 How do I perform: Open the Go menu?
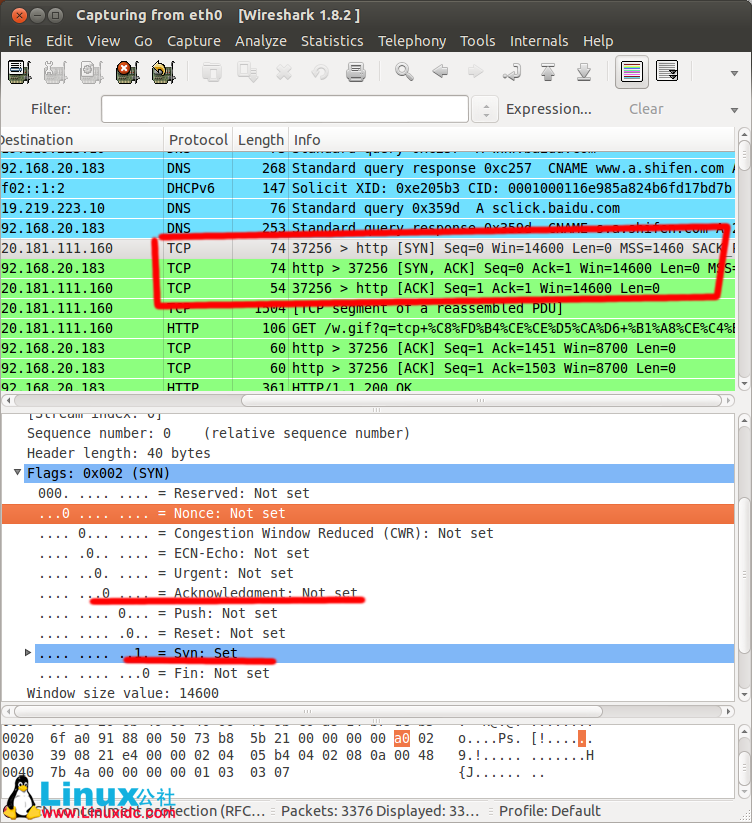pyautogui.click(x=143, y=41)
